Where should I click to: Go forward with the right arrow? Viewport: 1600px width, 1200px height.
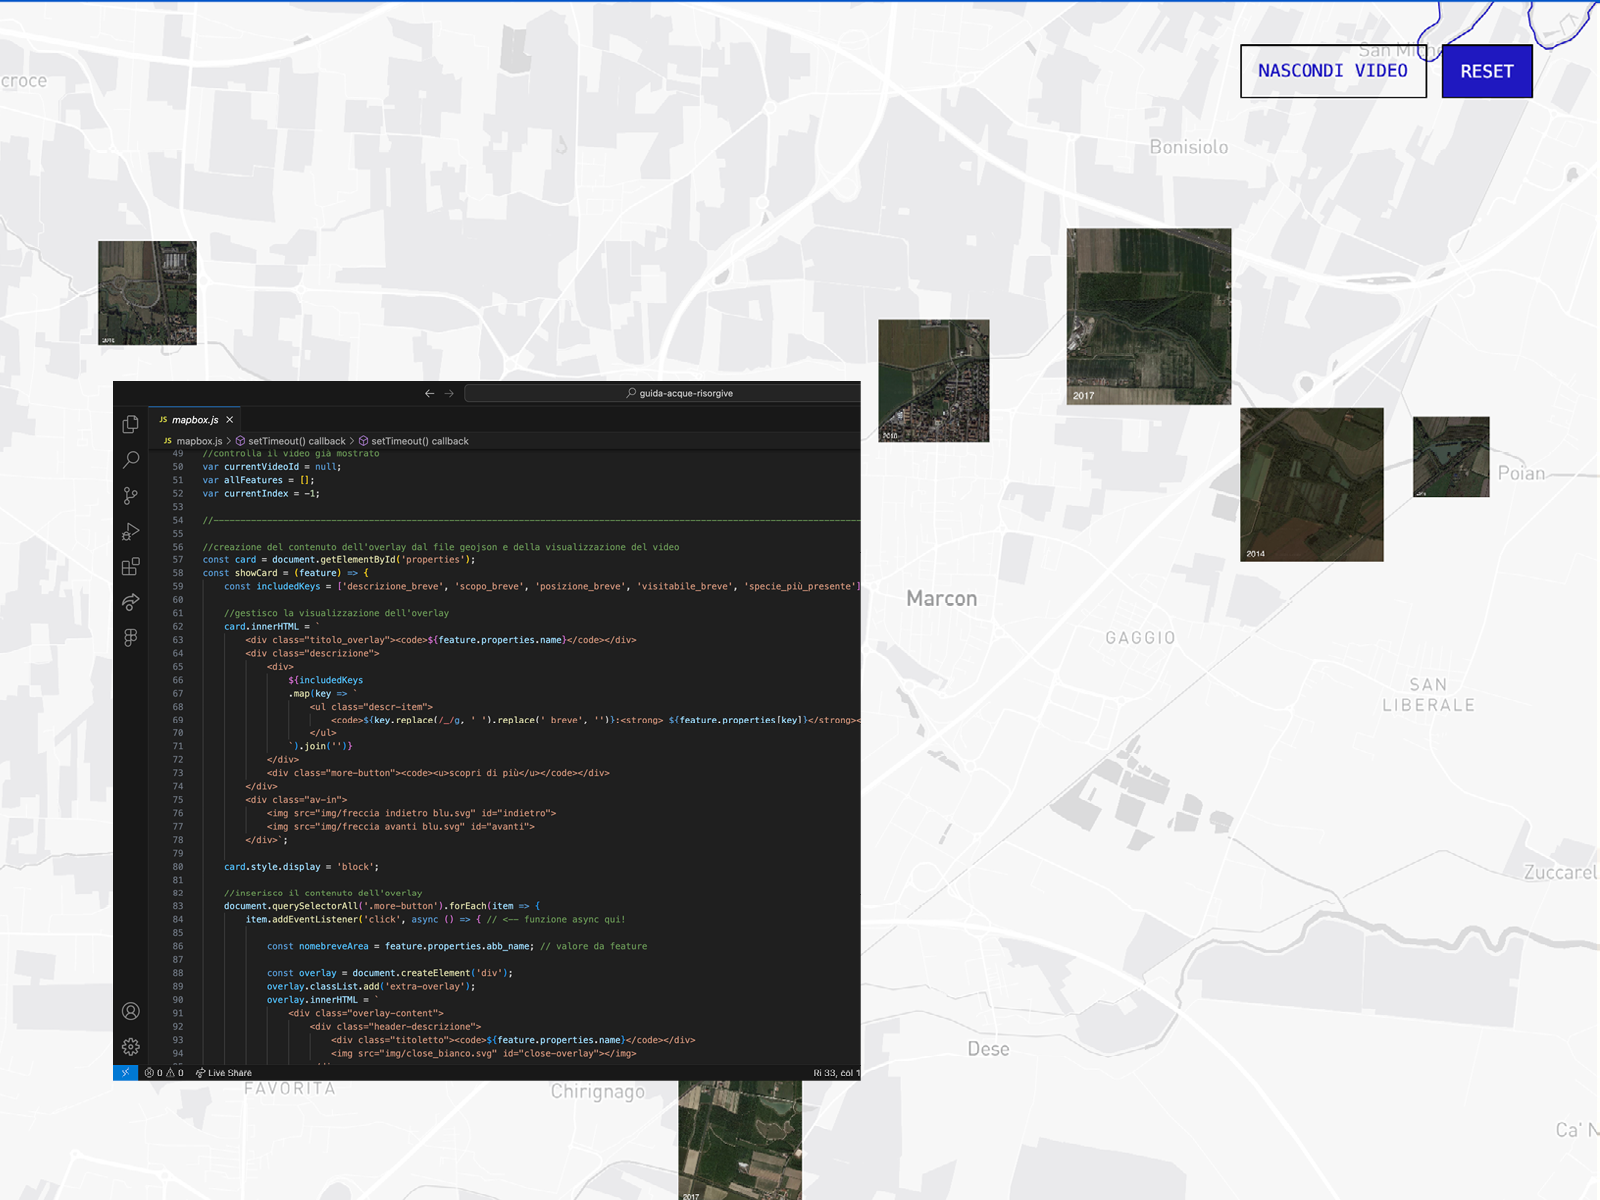pos(449,393)
